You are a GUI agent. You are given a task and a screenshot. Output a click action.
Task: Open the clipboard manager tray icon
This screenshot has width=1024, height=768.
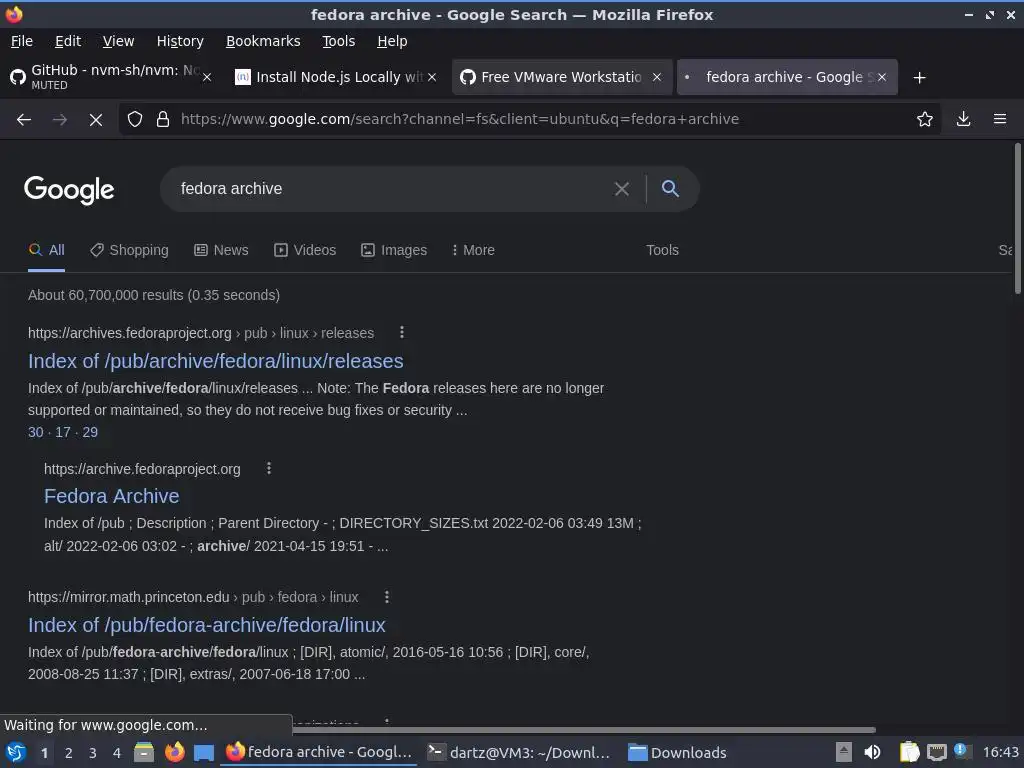pos(909,752)
